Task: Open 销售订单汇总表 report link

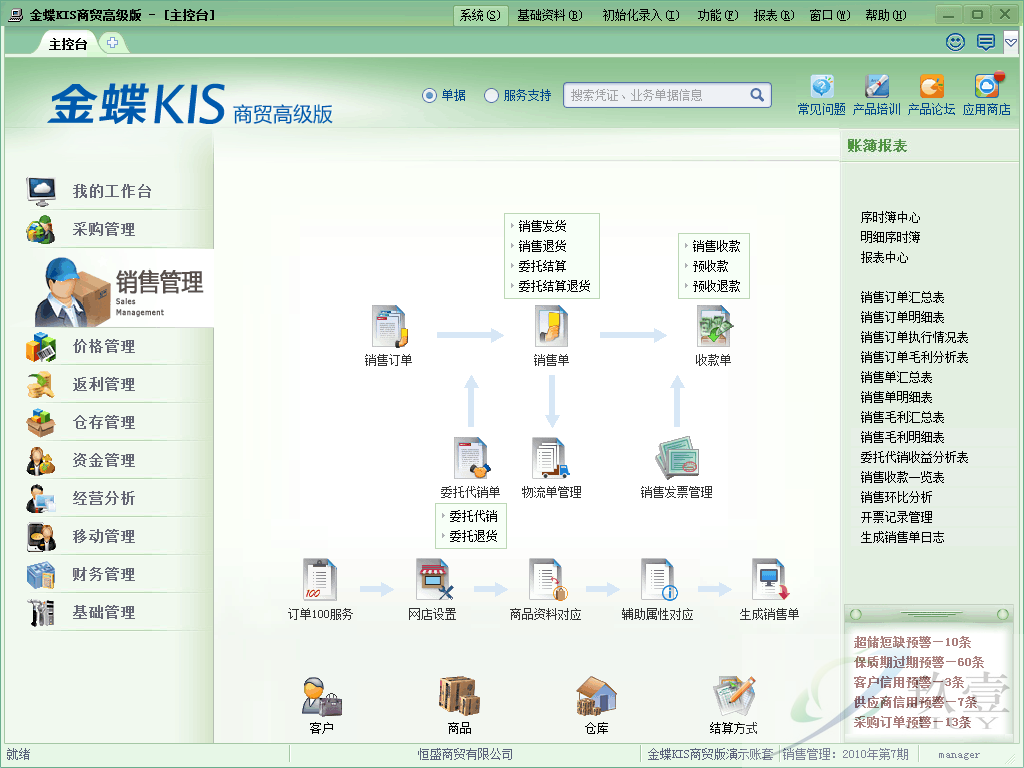Action: coord(902,297)
